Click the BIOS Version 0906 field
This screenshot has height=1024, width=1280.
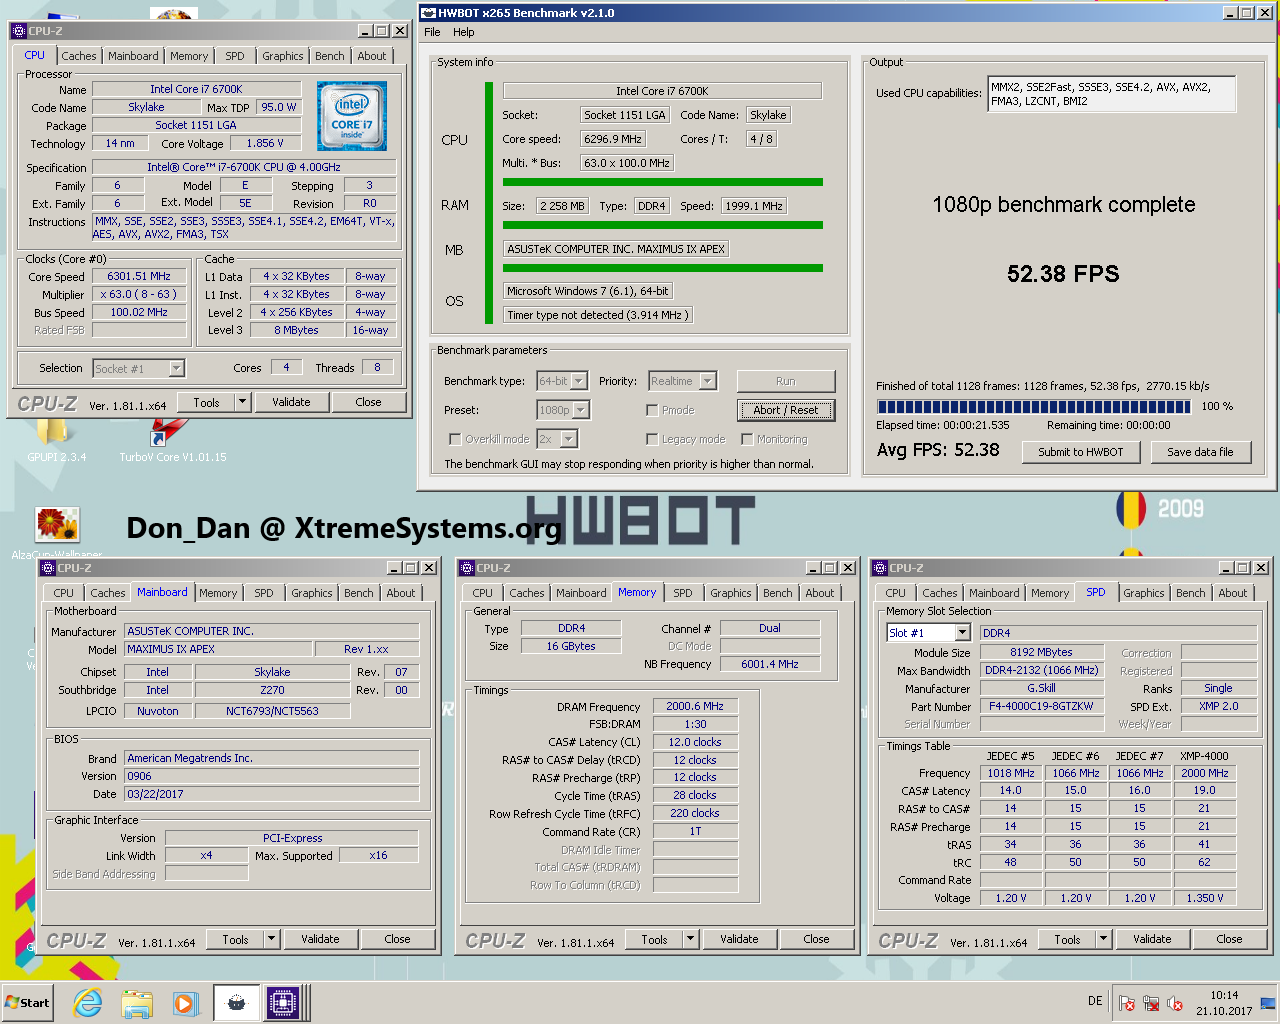(272, 776)
